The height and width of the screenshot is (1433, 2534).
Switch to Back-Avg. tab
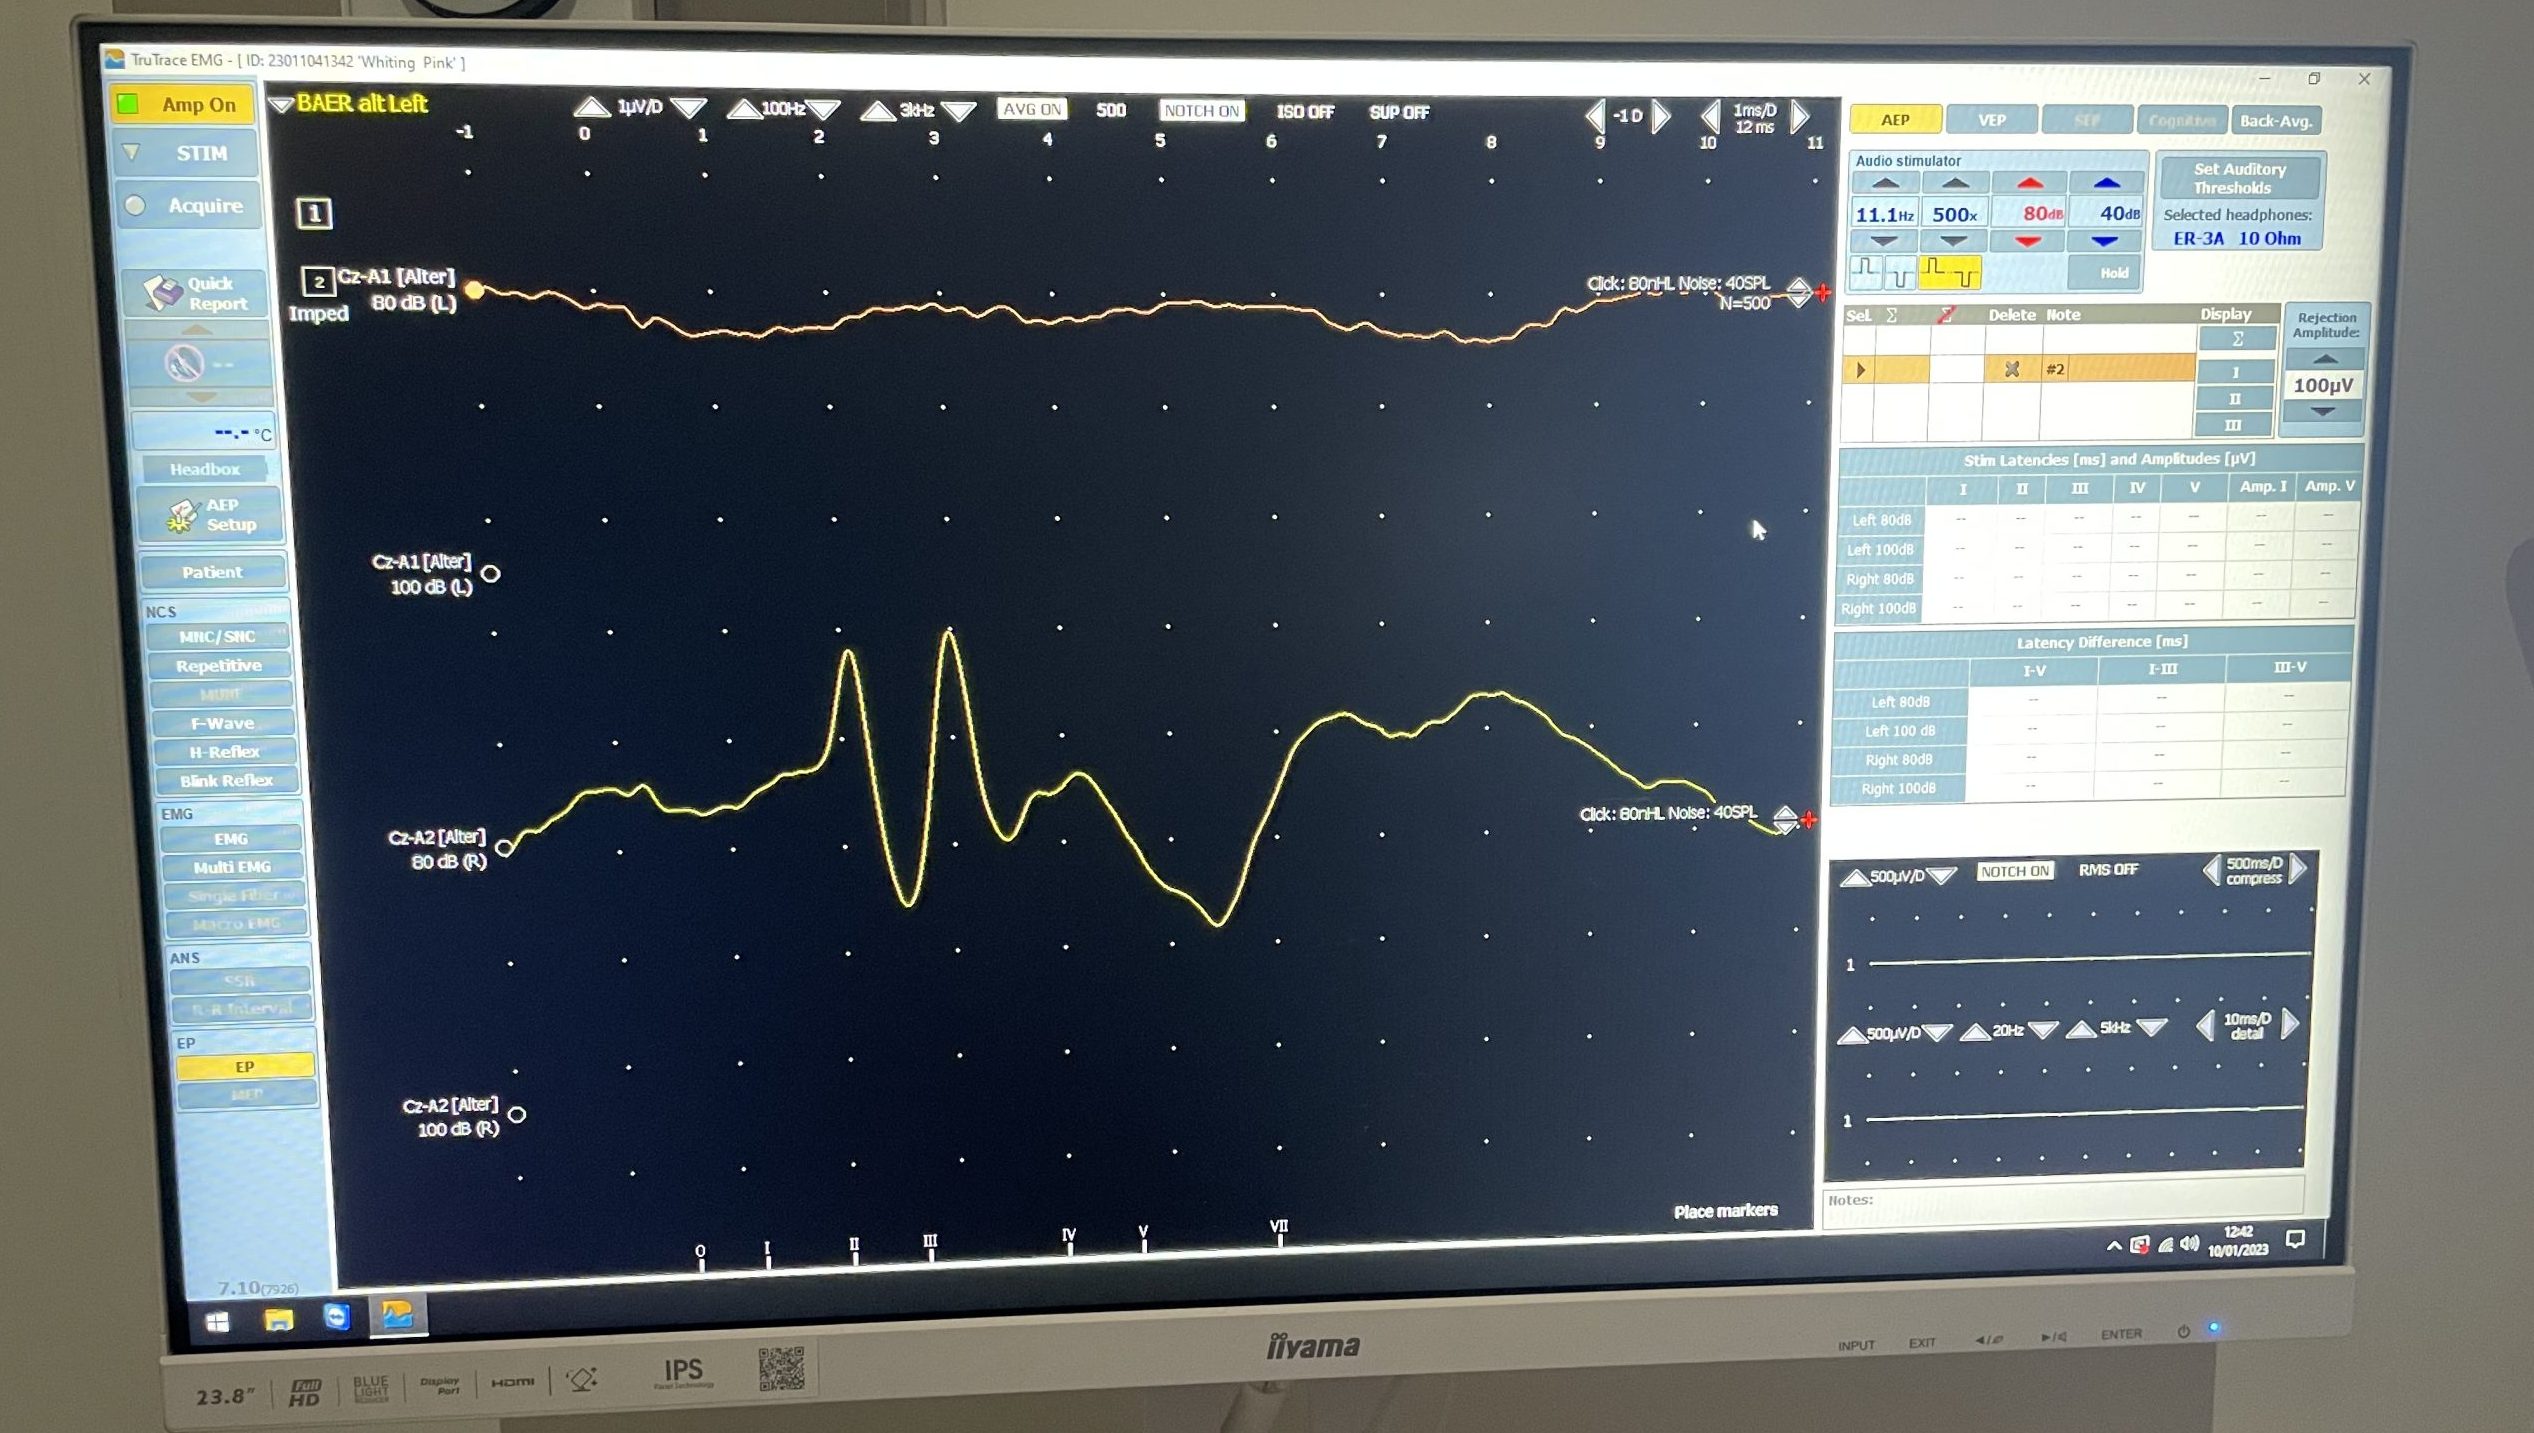click(x=2275, y=121)
